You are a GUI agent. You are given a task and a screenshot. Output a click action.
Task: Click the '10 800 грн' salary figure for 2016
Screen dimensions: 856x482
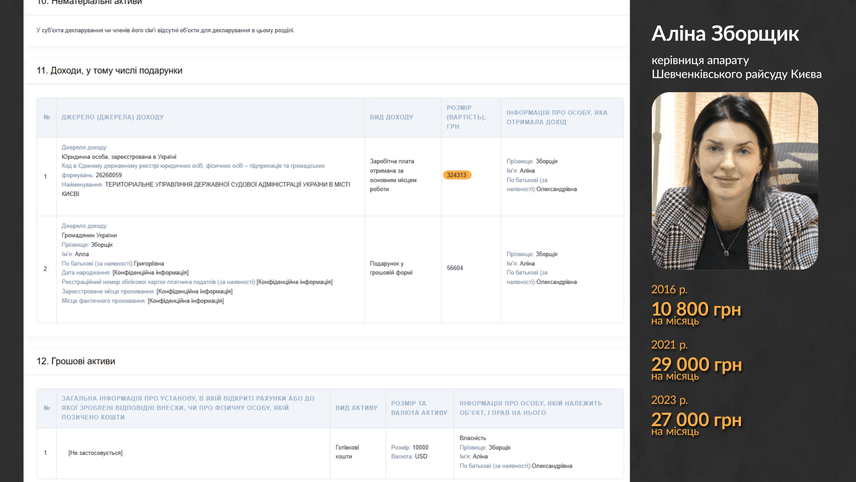point(696,309)
